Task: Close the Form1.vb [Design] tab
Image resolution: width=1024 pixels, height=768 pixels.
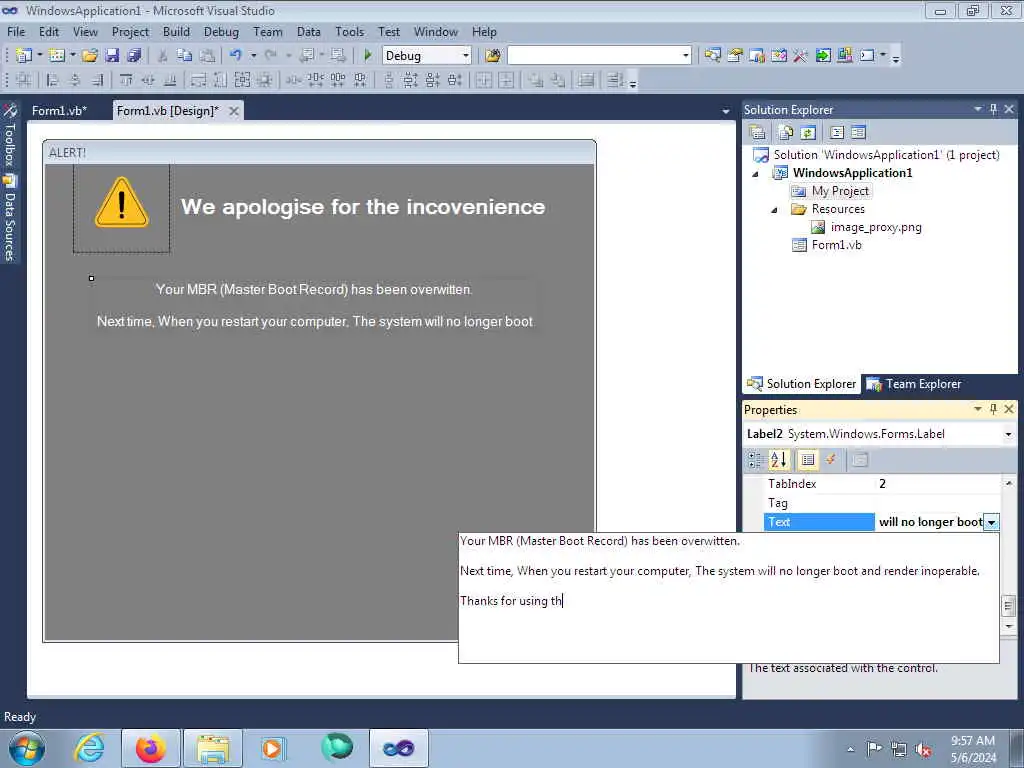Action: pyautogui.click(x=234, y=111)
